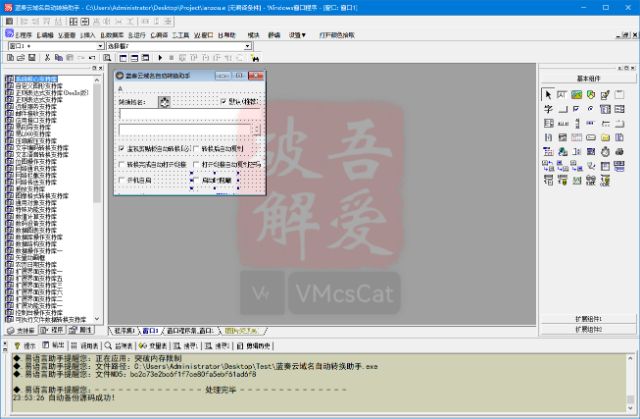Pick the Drawing Board (画板) component
Screen dimensions: 640x419
(605, 95)
